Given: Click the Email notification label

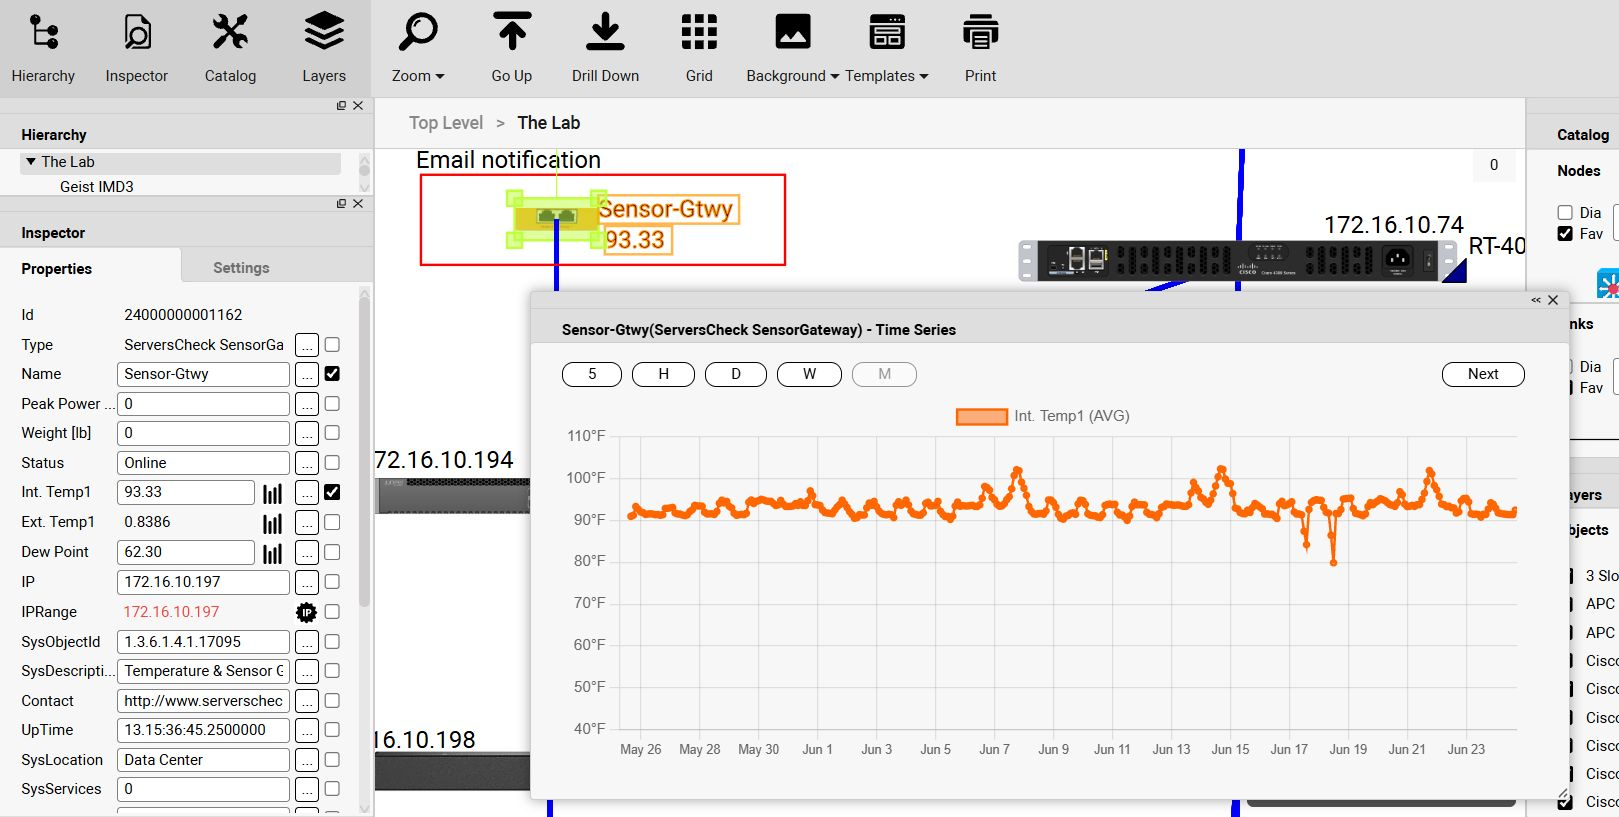Looking at the screenshot, I should [x=508, y=160].
